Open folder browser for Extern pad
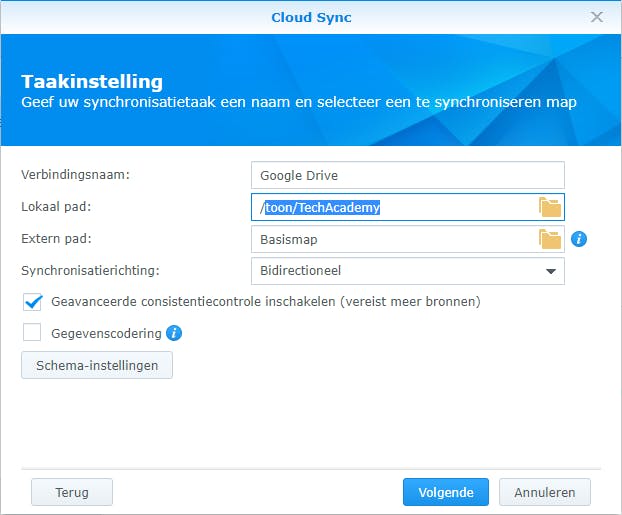Image resolution: width=622 pixels, height=515 pixels. [550, 239]
